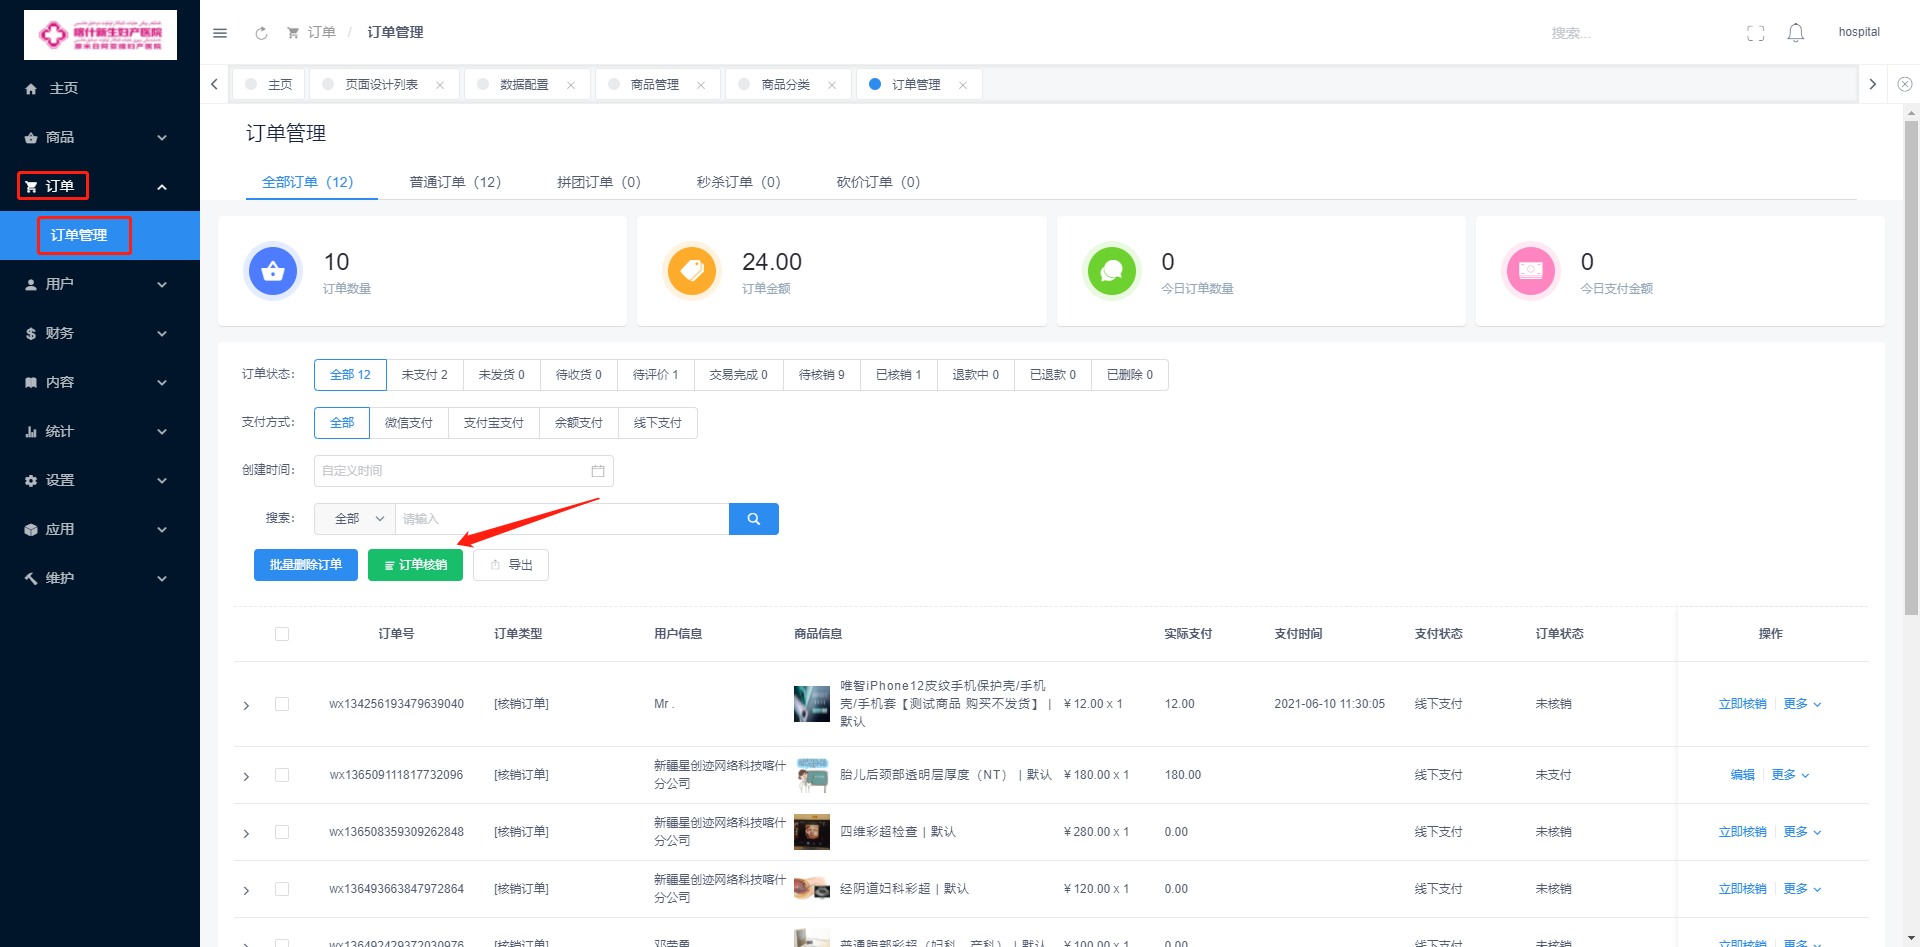Switch to 拼团订单 (0) tab
The height and width of the screenshot is (947, 1920).
599,182
